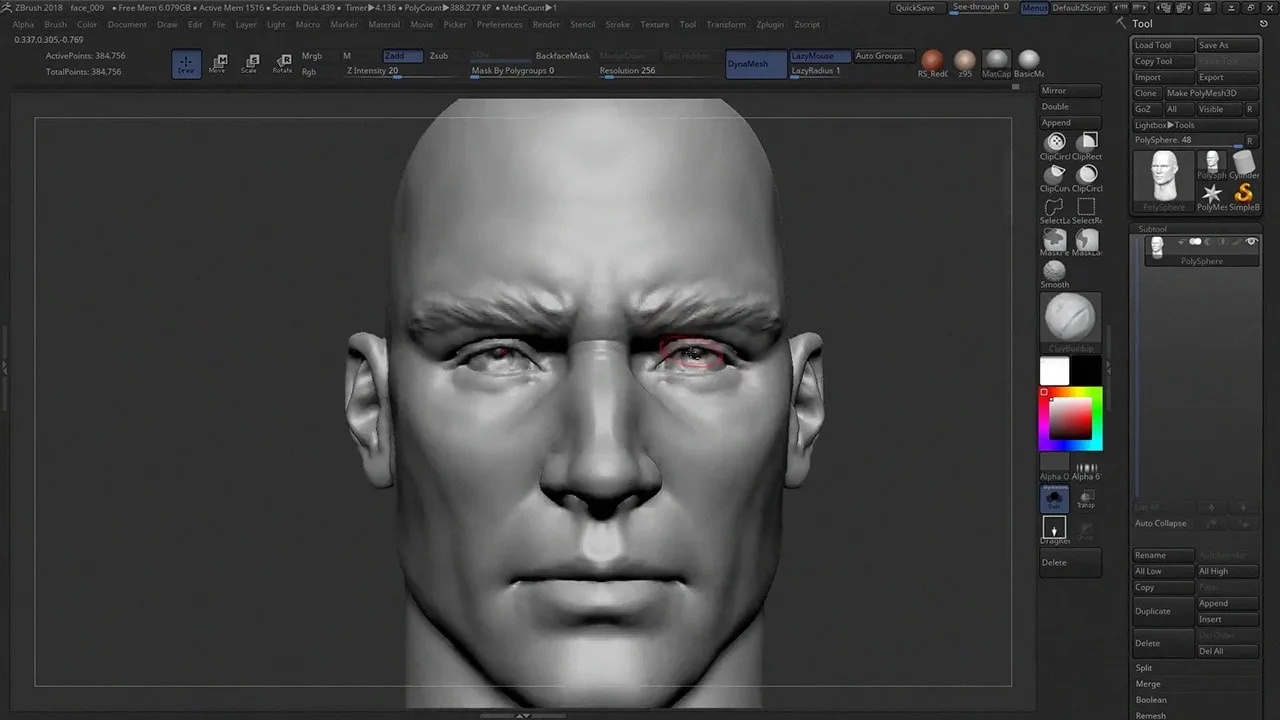Collapse the Tool palette header

click(1143, 24)
